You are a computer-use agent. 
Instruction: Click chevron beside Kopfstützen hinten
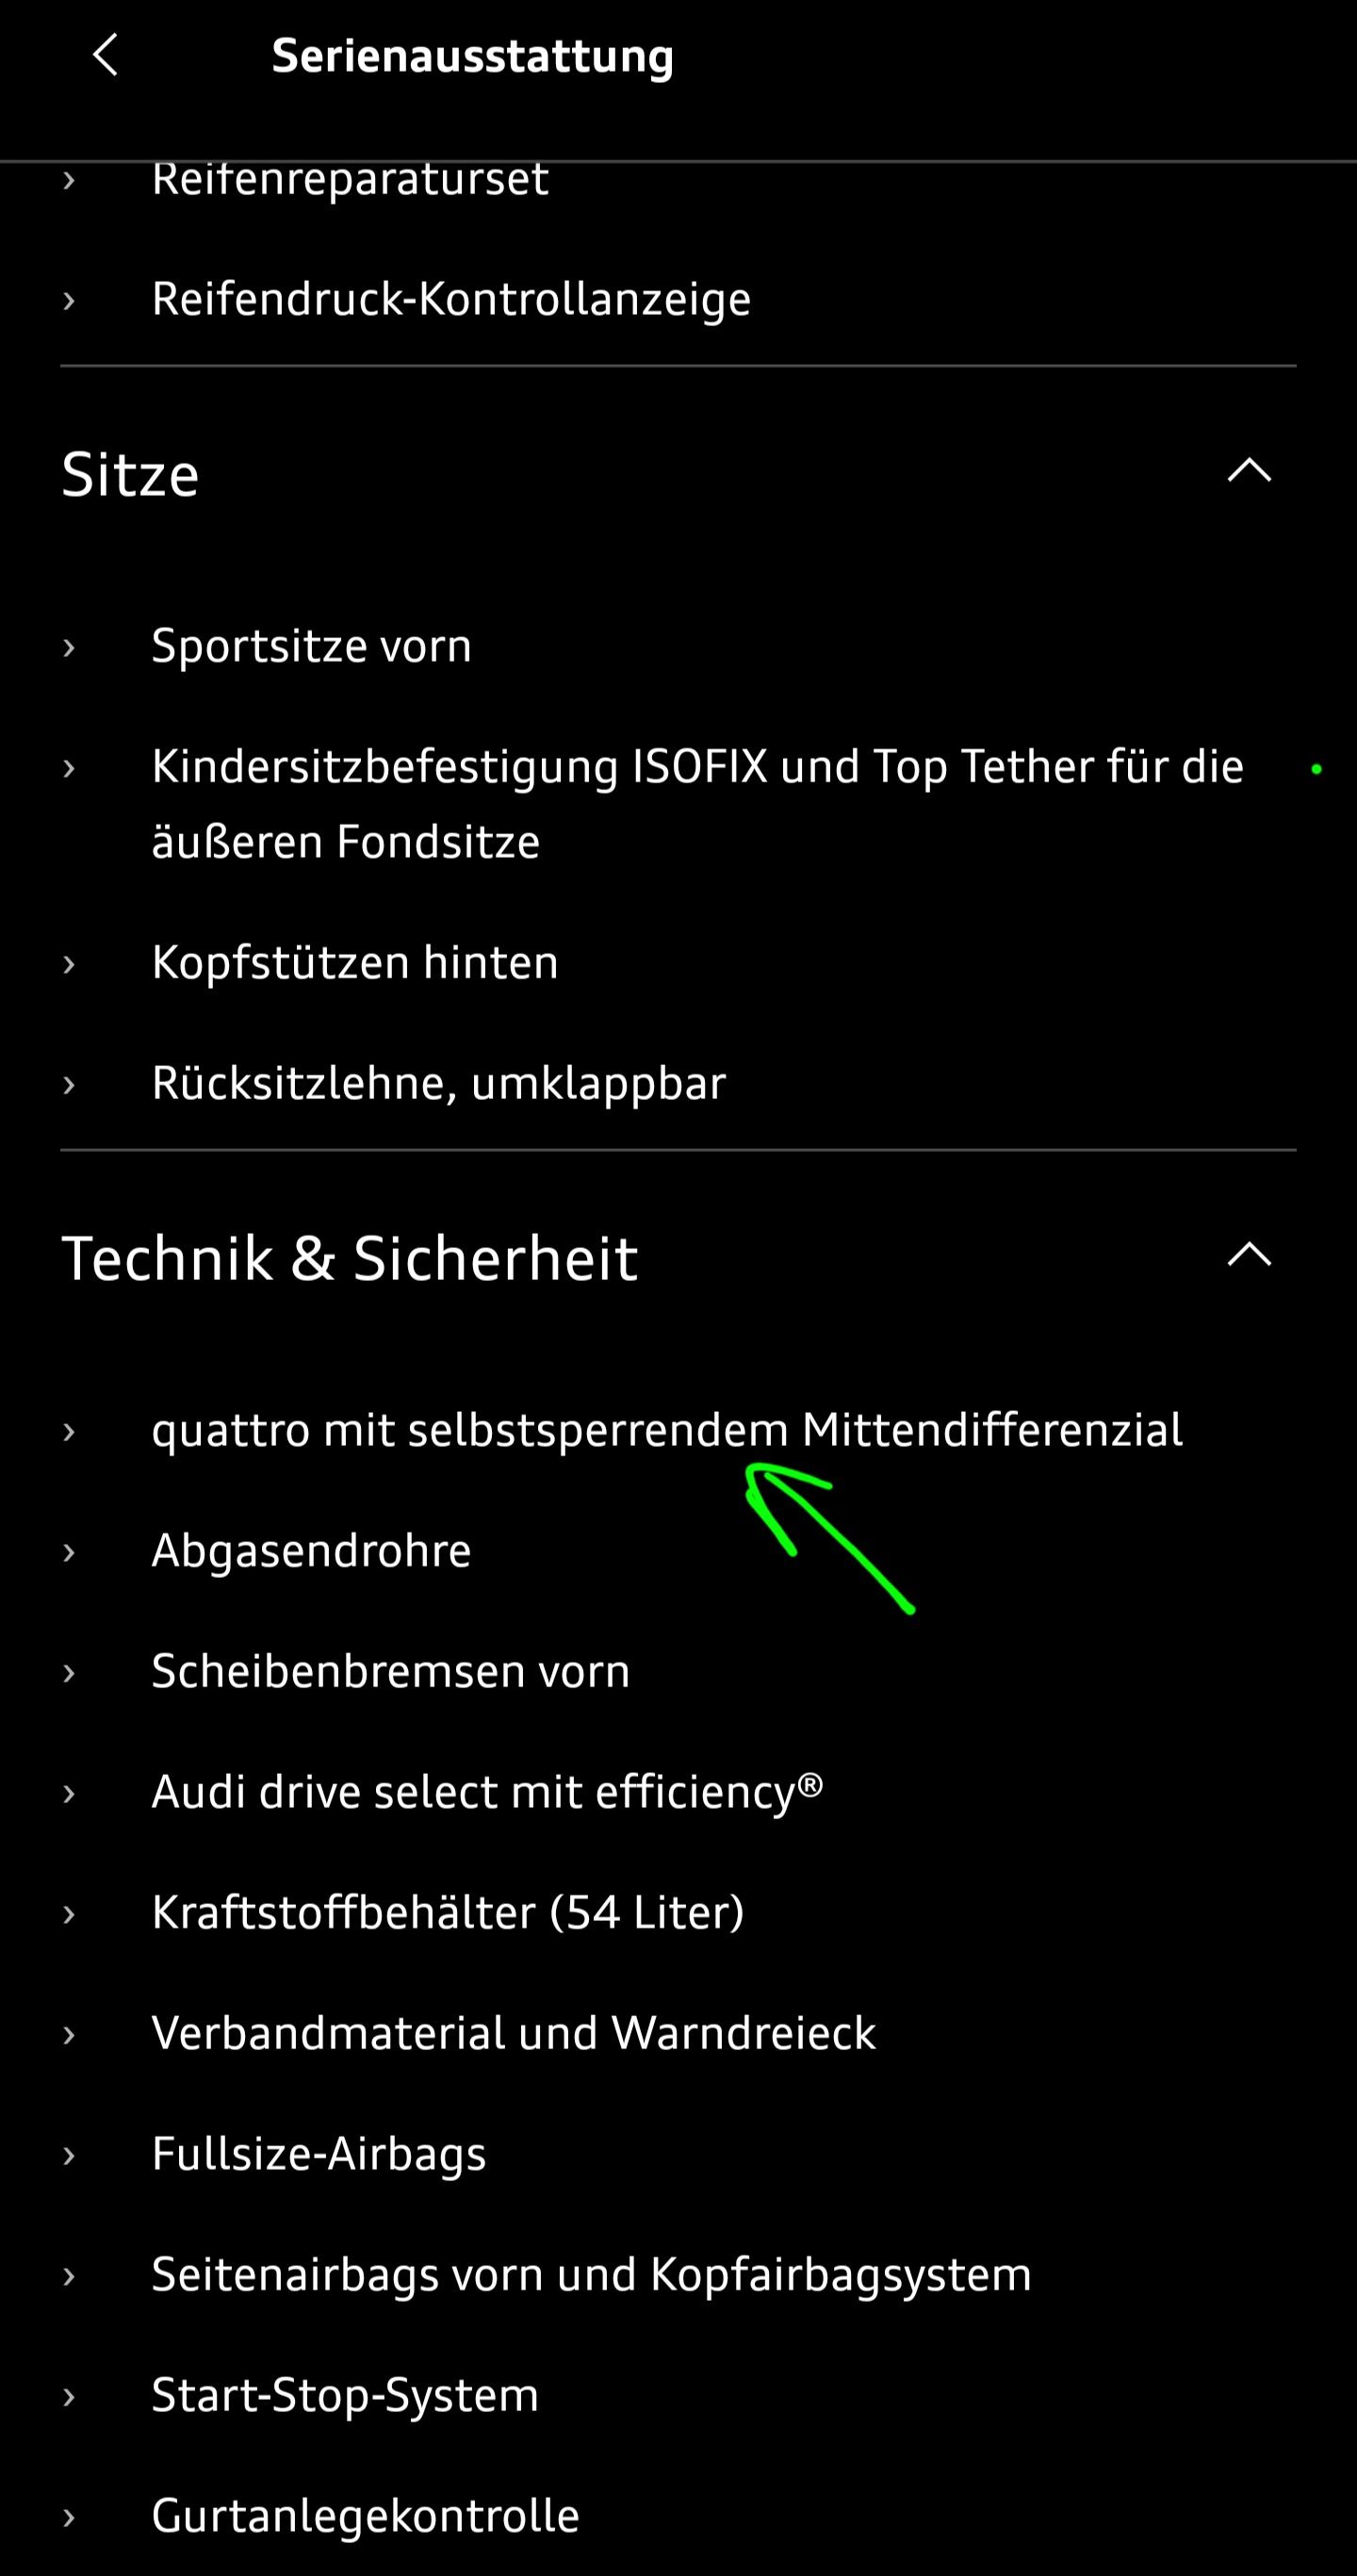click(69, 964)
